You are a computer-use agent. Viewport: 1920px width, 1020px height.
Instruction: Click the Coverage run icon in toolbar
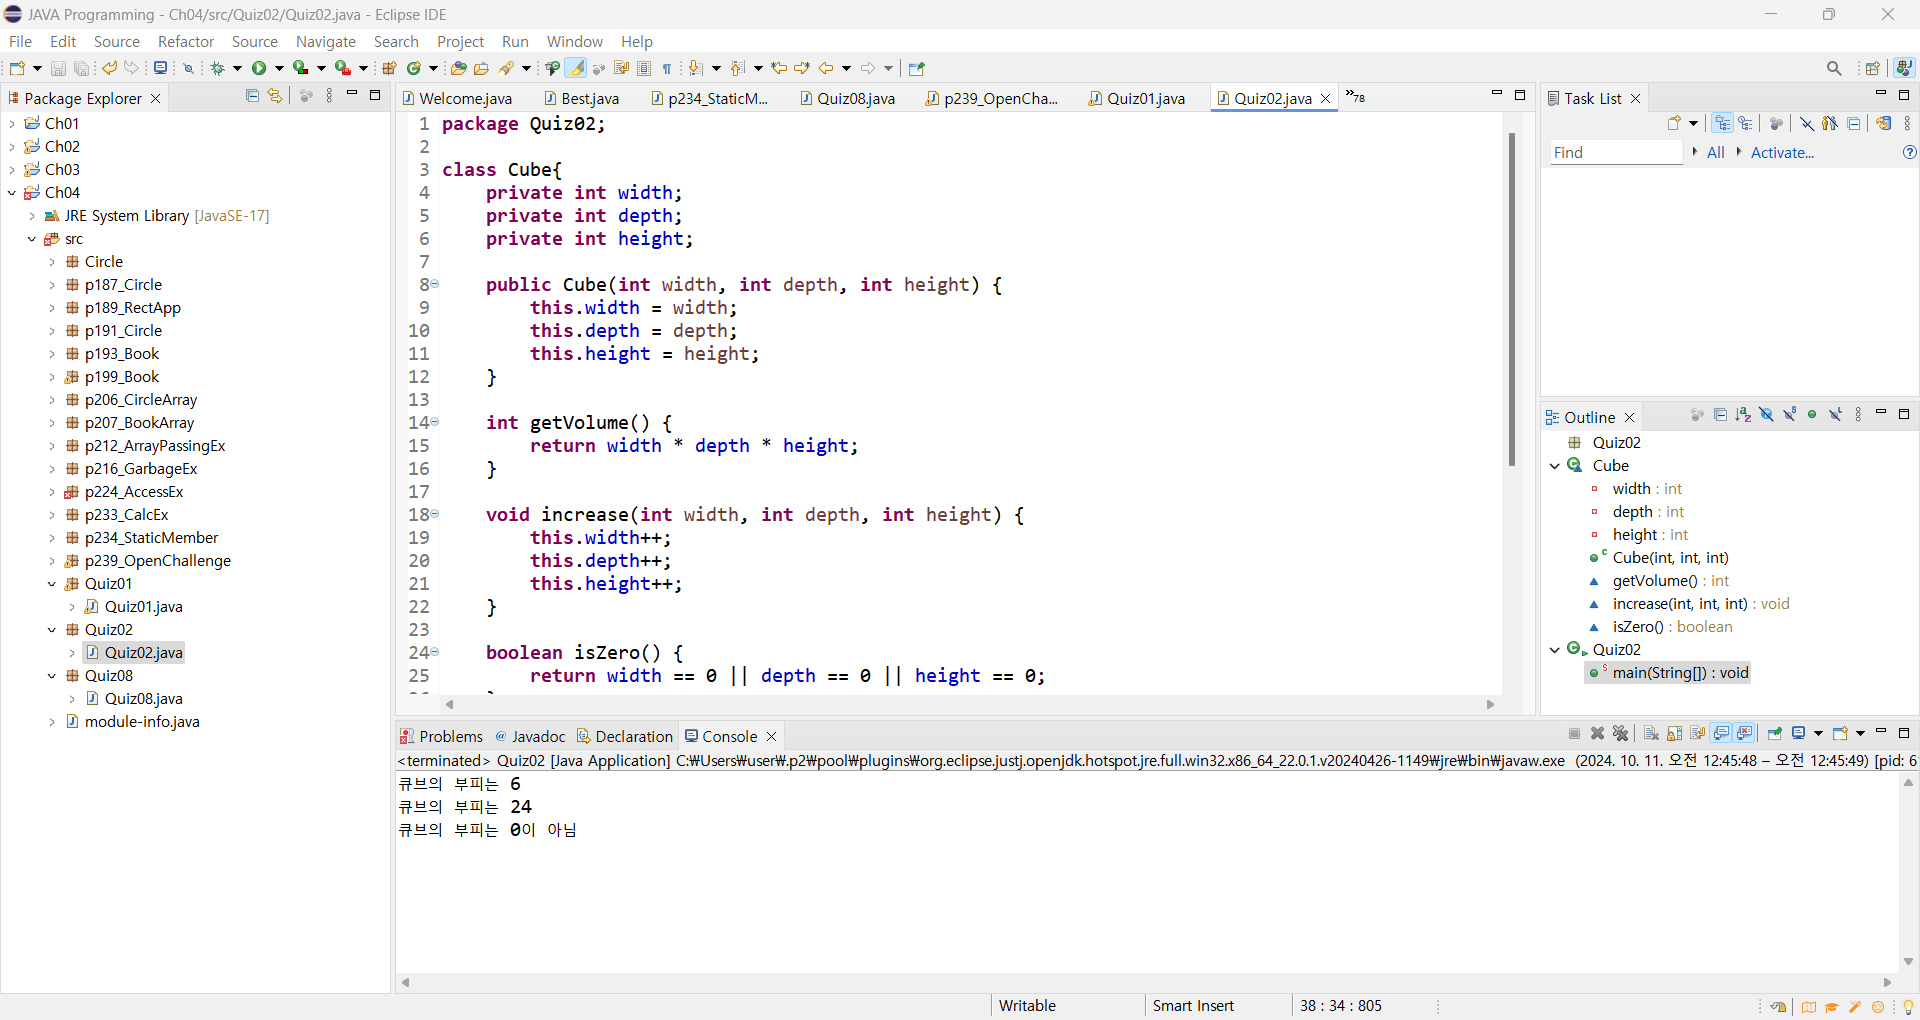point(301,68)
